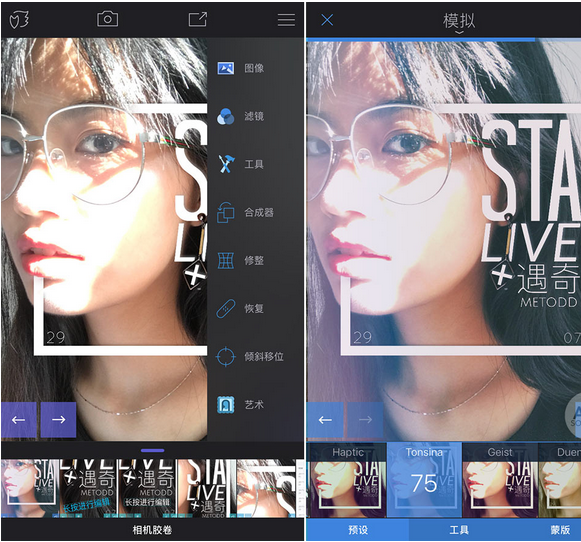Select the Haptic preset thumbnail
This screenshot has height=542, width=581.
[x=347, y=480]
